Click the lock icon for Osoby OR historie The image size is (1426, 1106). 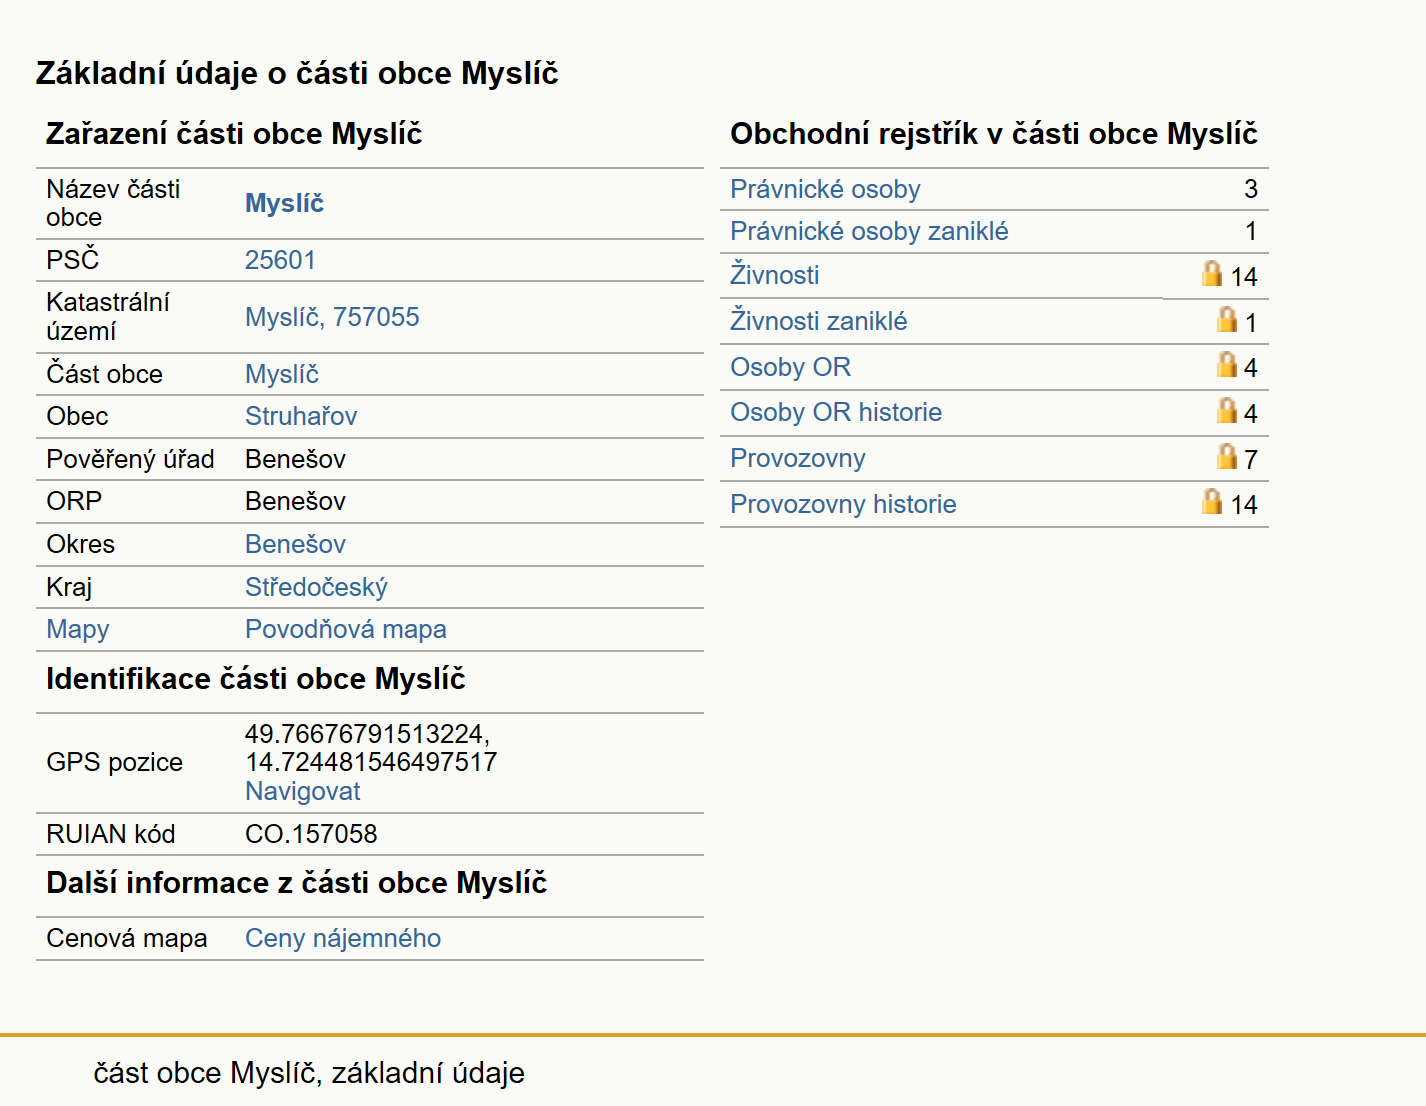point(1227,410)
